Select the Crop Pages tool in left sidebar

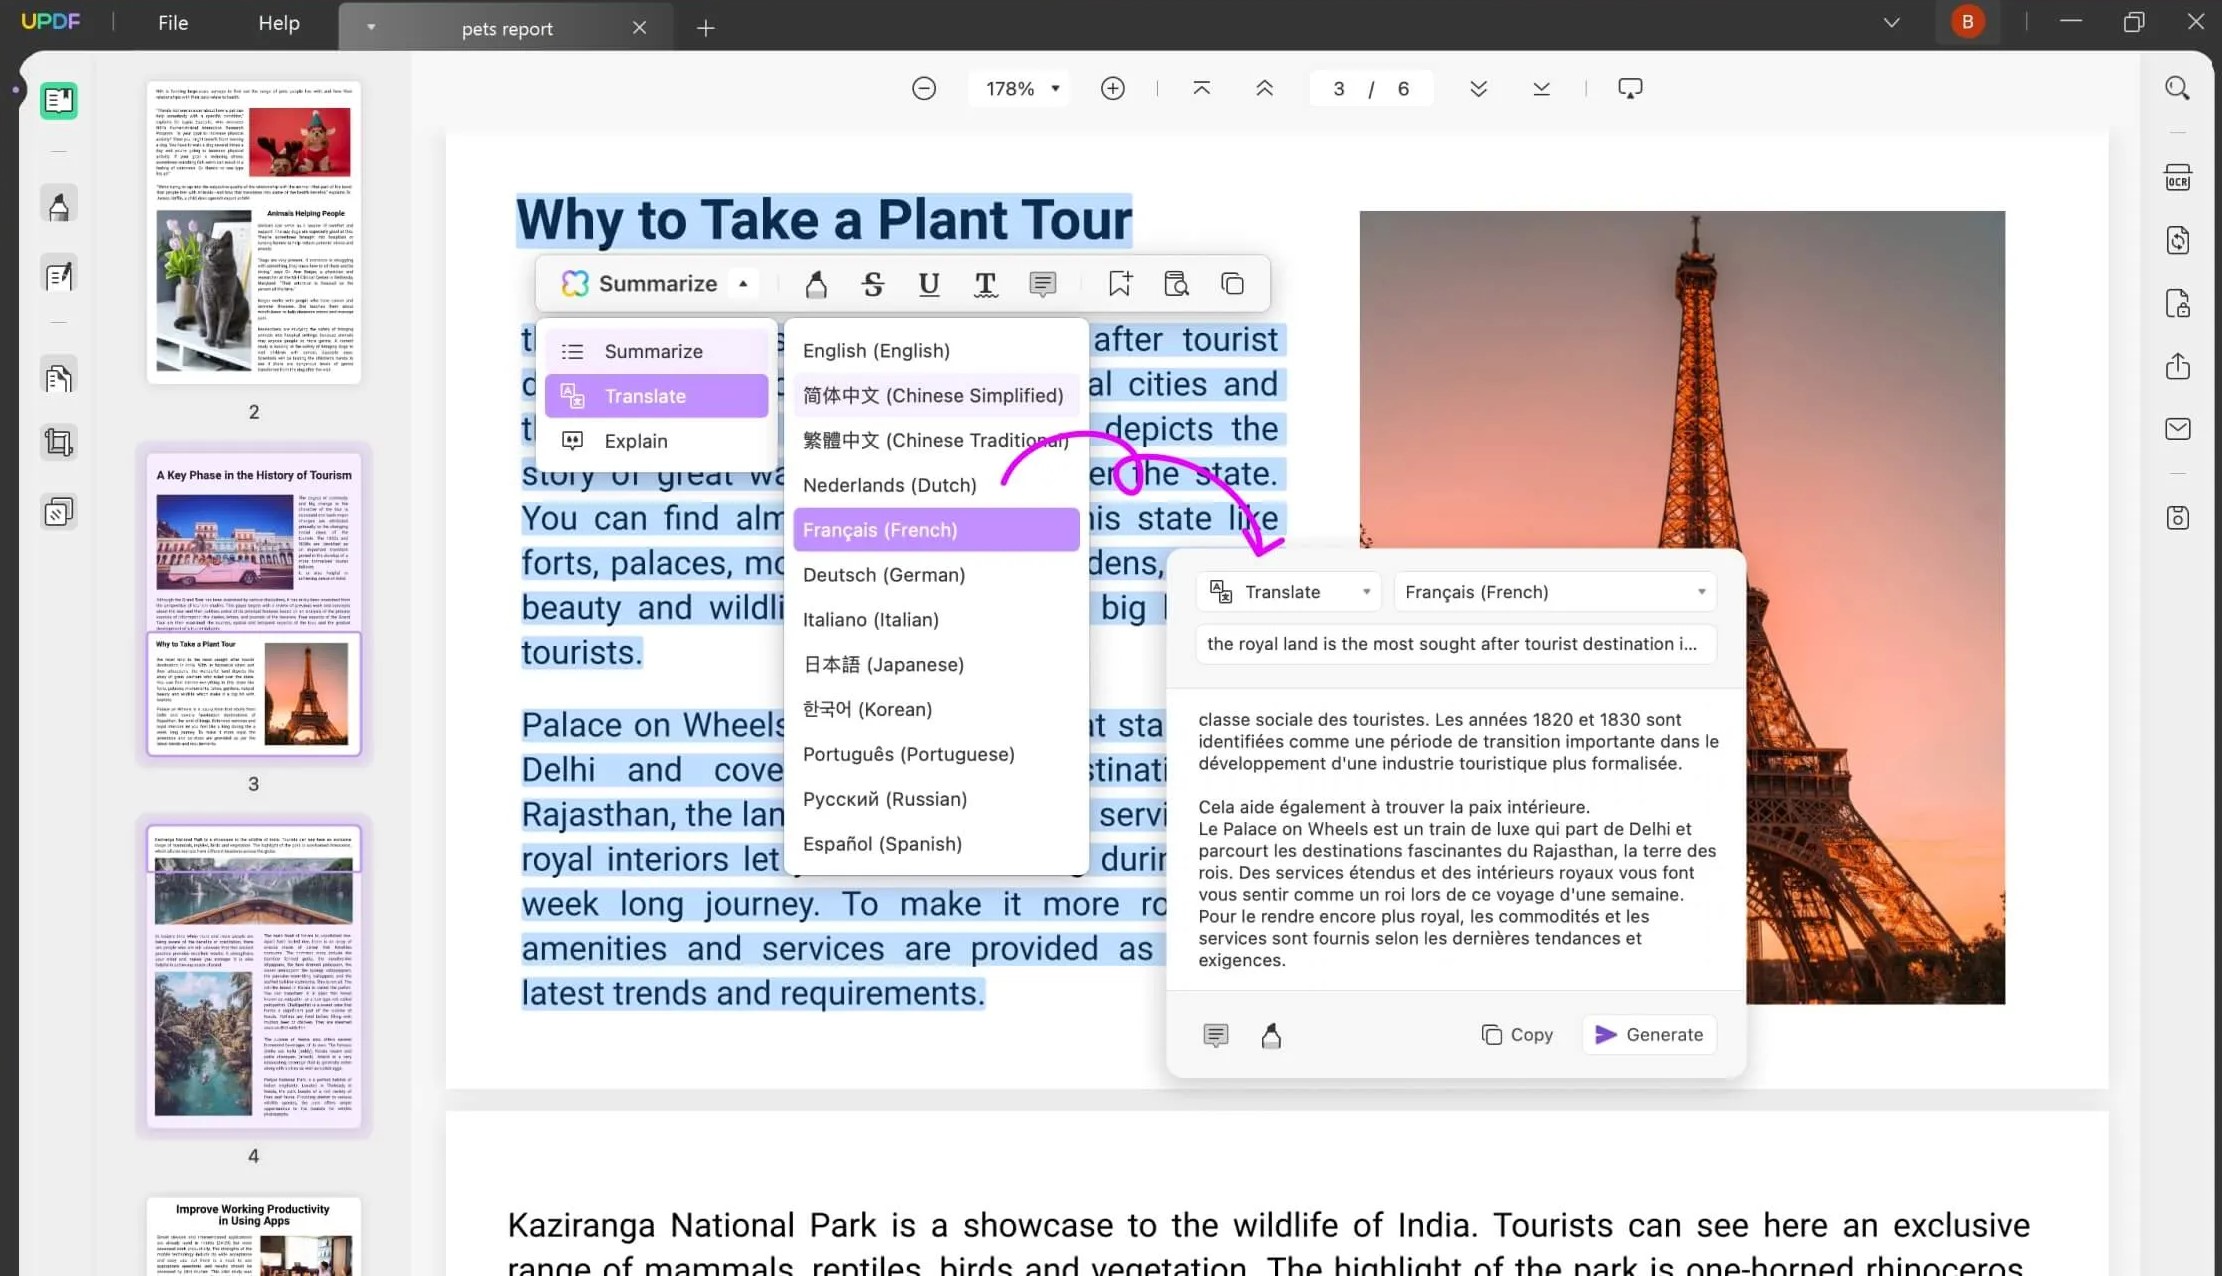59,442
